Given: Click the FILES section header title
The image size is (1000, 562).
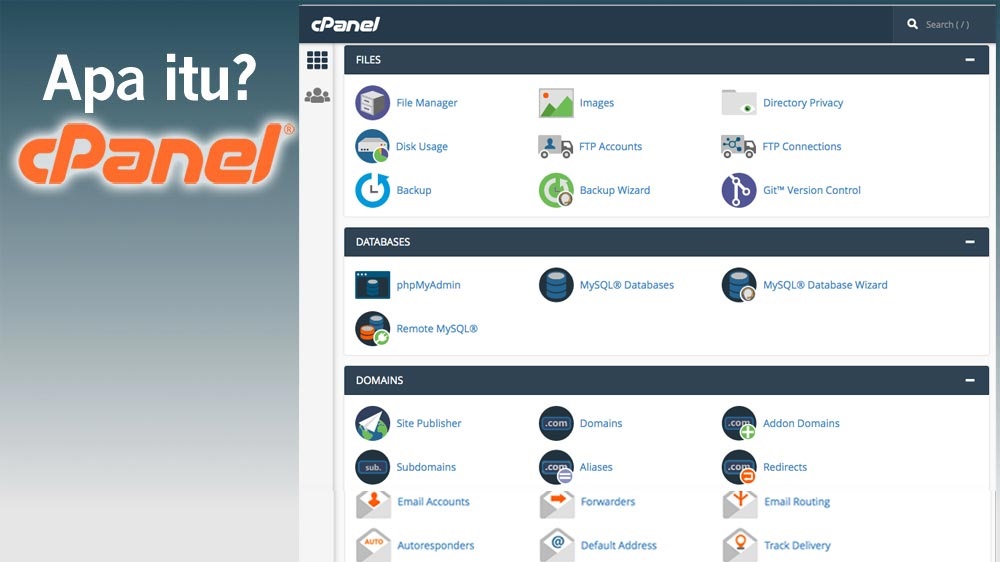Looking at the screenshot, I should click(368, 60).
